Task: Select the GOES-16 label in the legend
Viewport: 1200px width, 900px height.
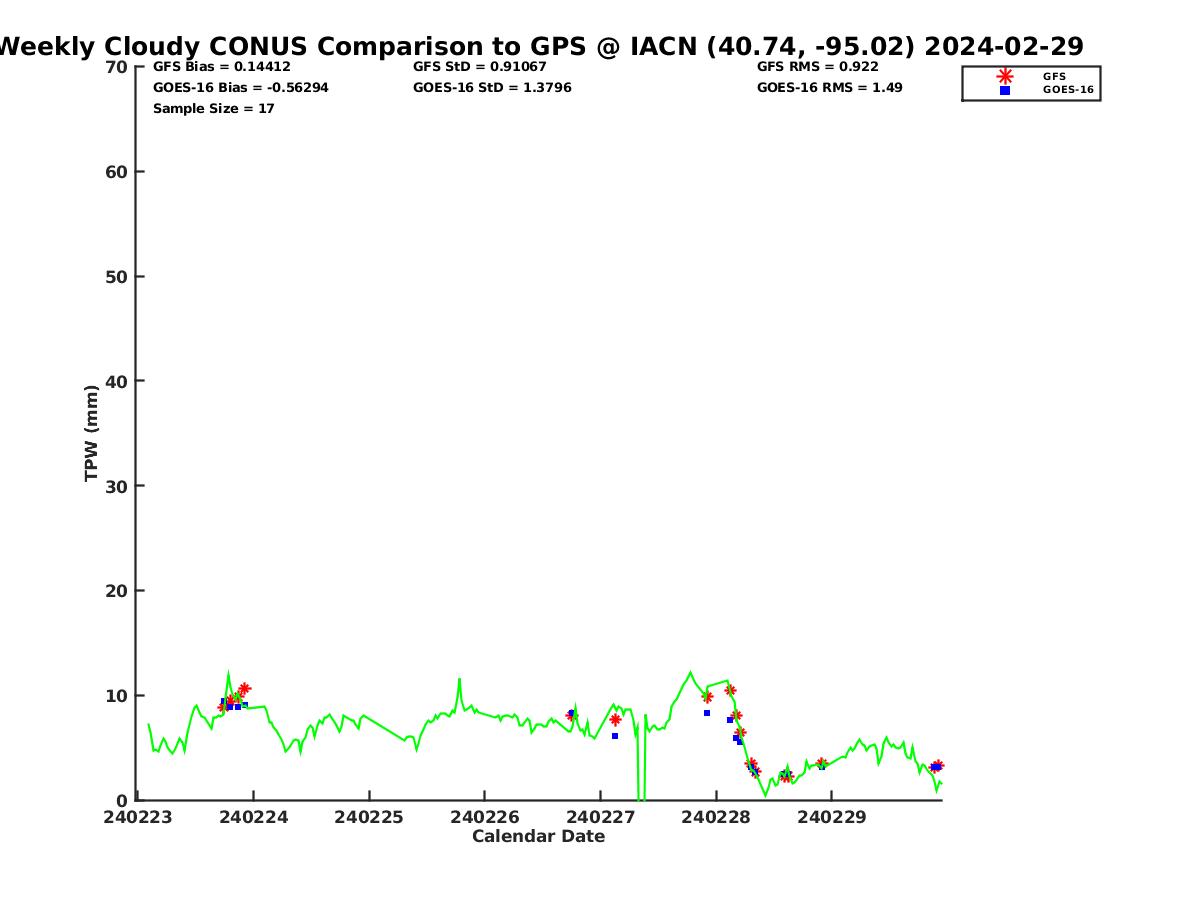Action: [1068, 90]
